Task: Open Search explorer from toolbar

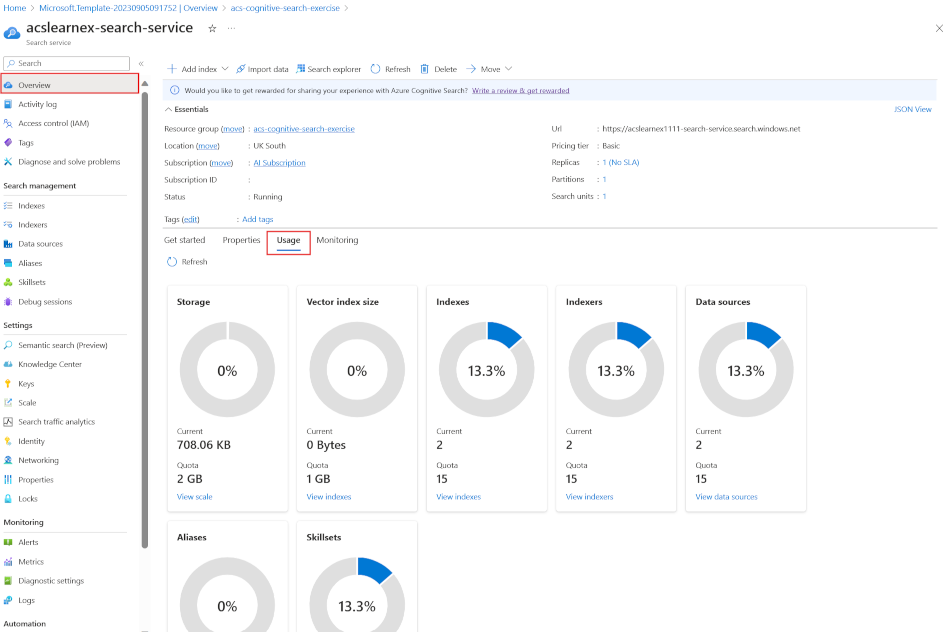Action: pos(328,69)
